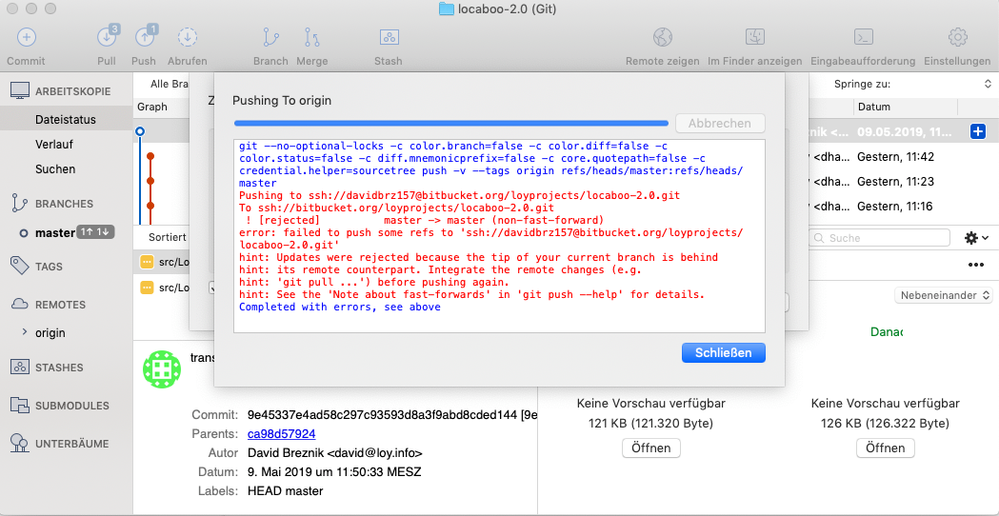This screenshot has width=999, height=516.
Task: Select Verlauf in sidebar
Action: pyautogui.click(x=54, y=145)
